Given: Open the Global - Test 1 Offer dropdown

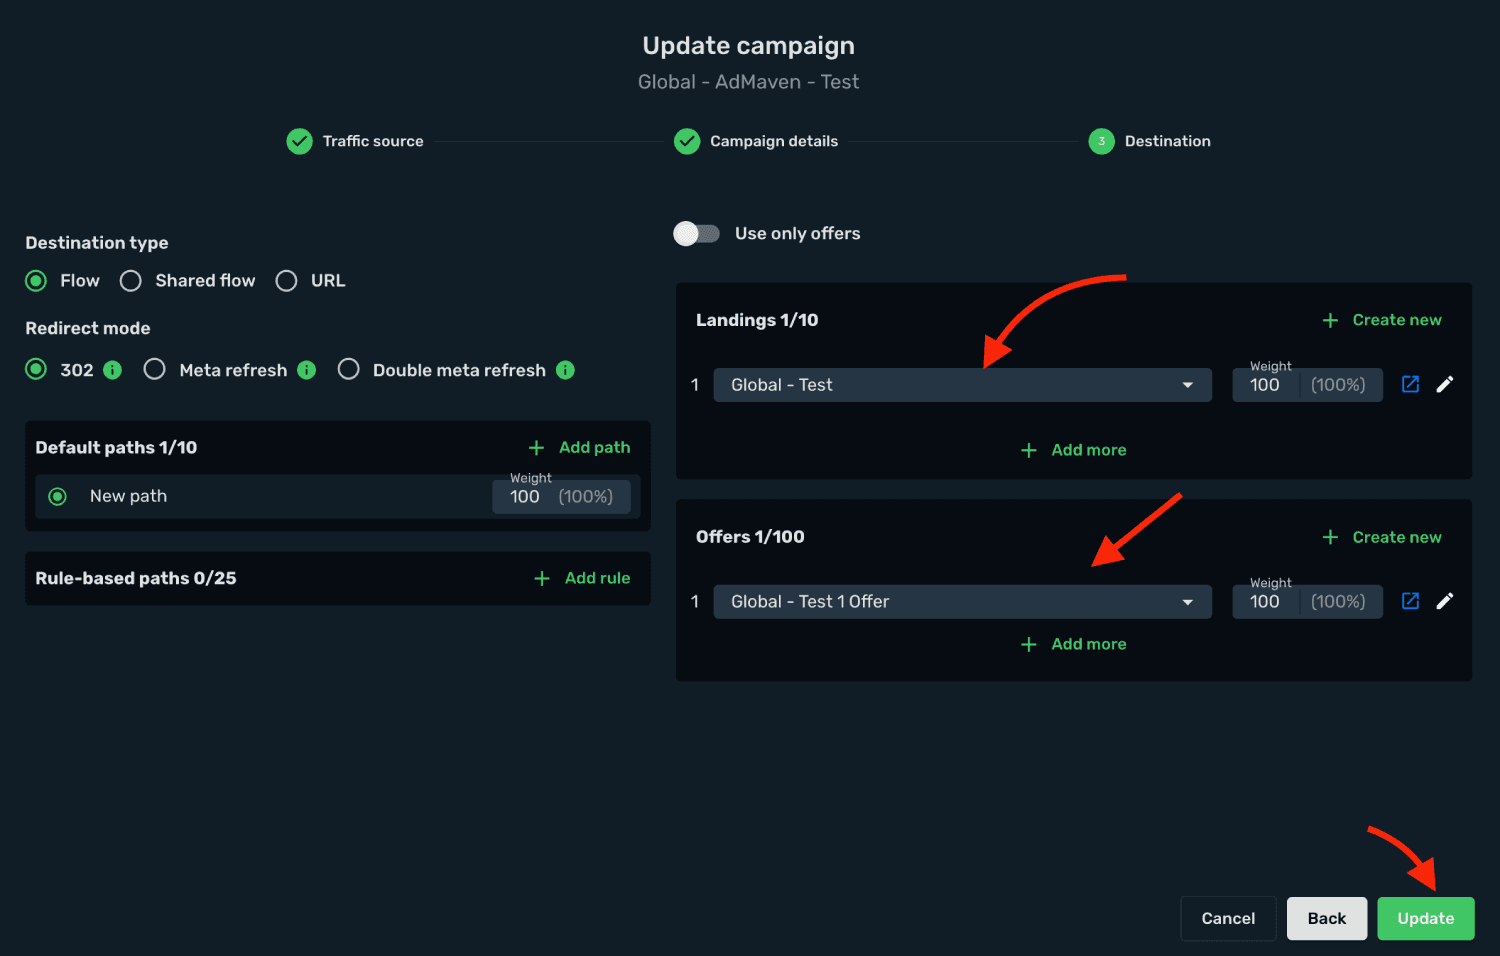Looking at the screenshot, I should click(x=962, y=602).
